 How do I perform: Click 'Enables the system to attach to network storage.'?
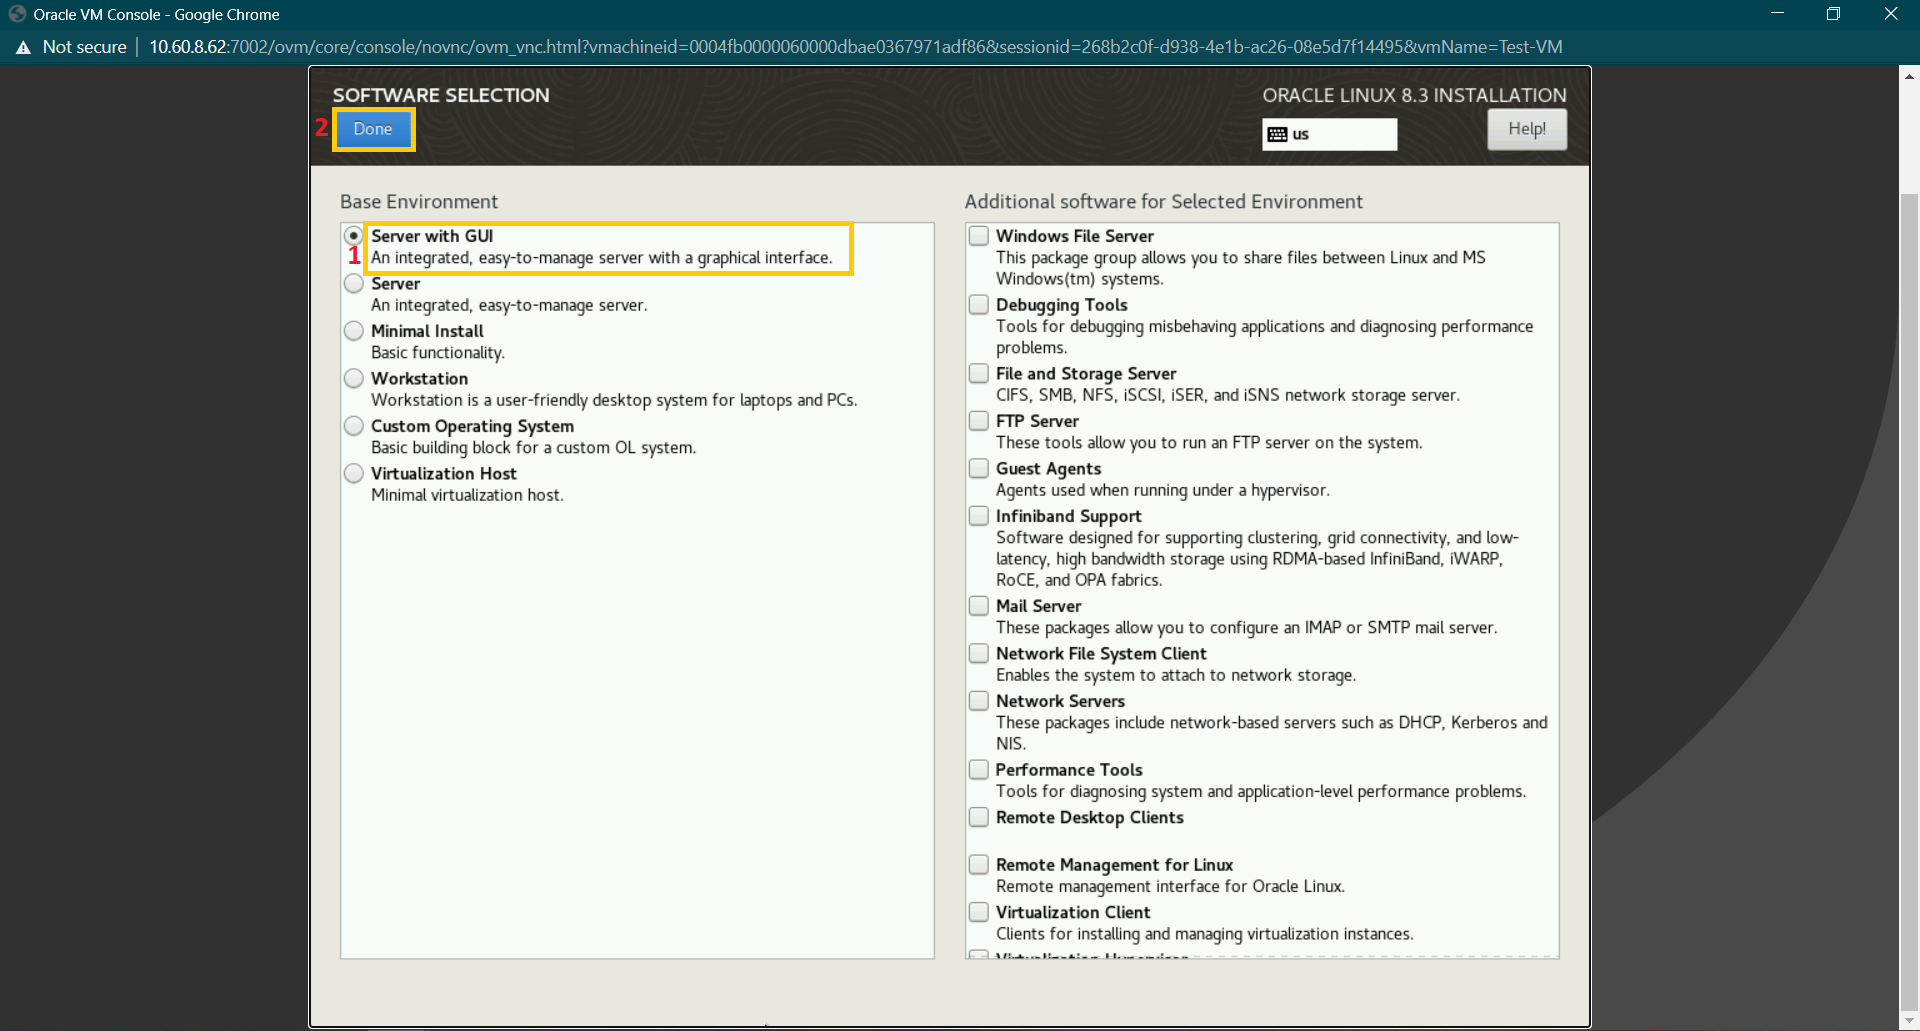coord(1176,675)
